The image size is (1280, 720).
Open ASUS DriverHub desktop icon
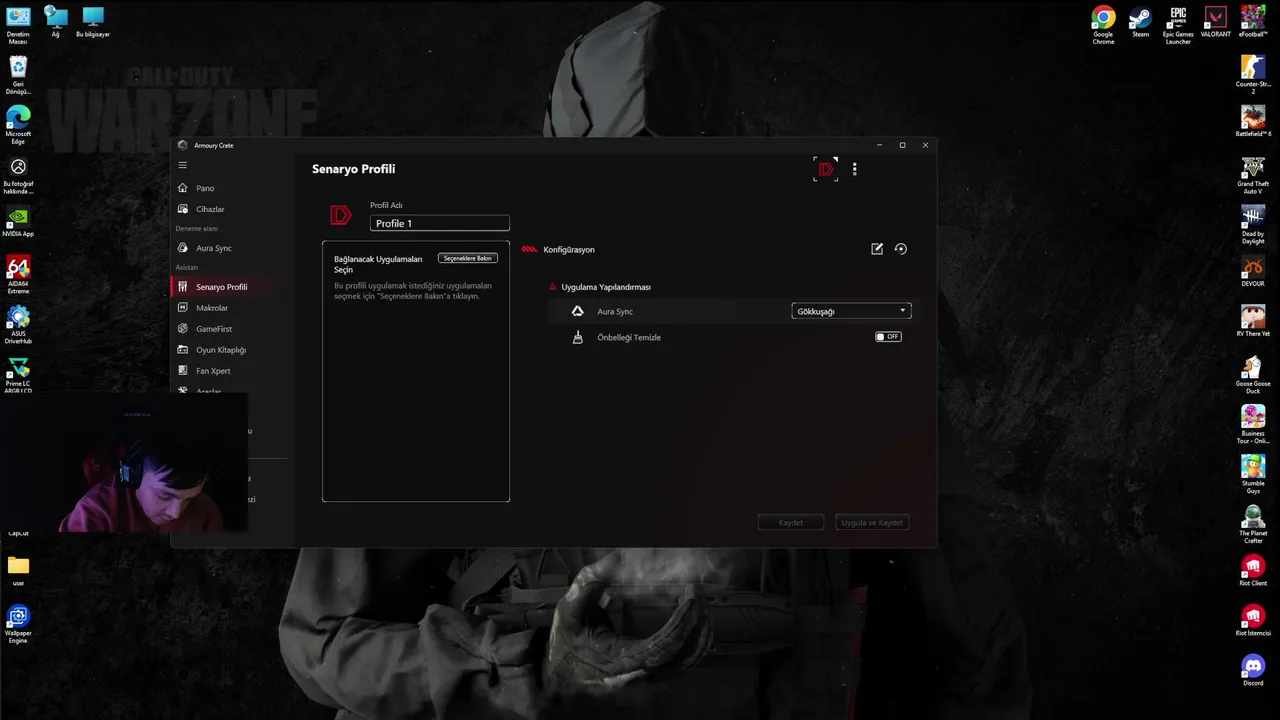[x=18, y=325]
